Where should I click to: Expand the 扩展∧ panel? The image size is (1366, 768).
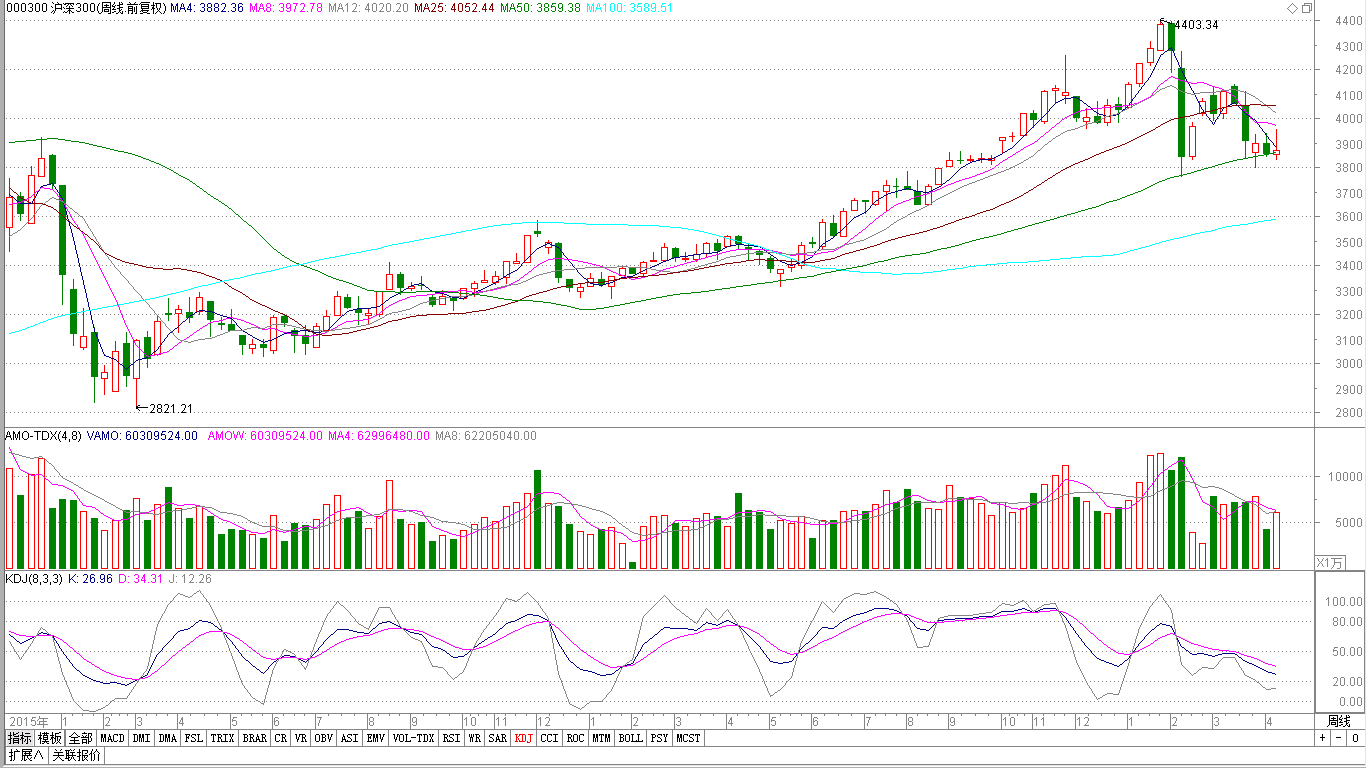[x=25, y=755]
